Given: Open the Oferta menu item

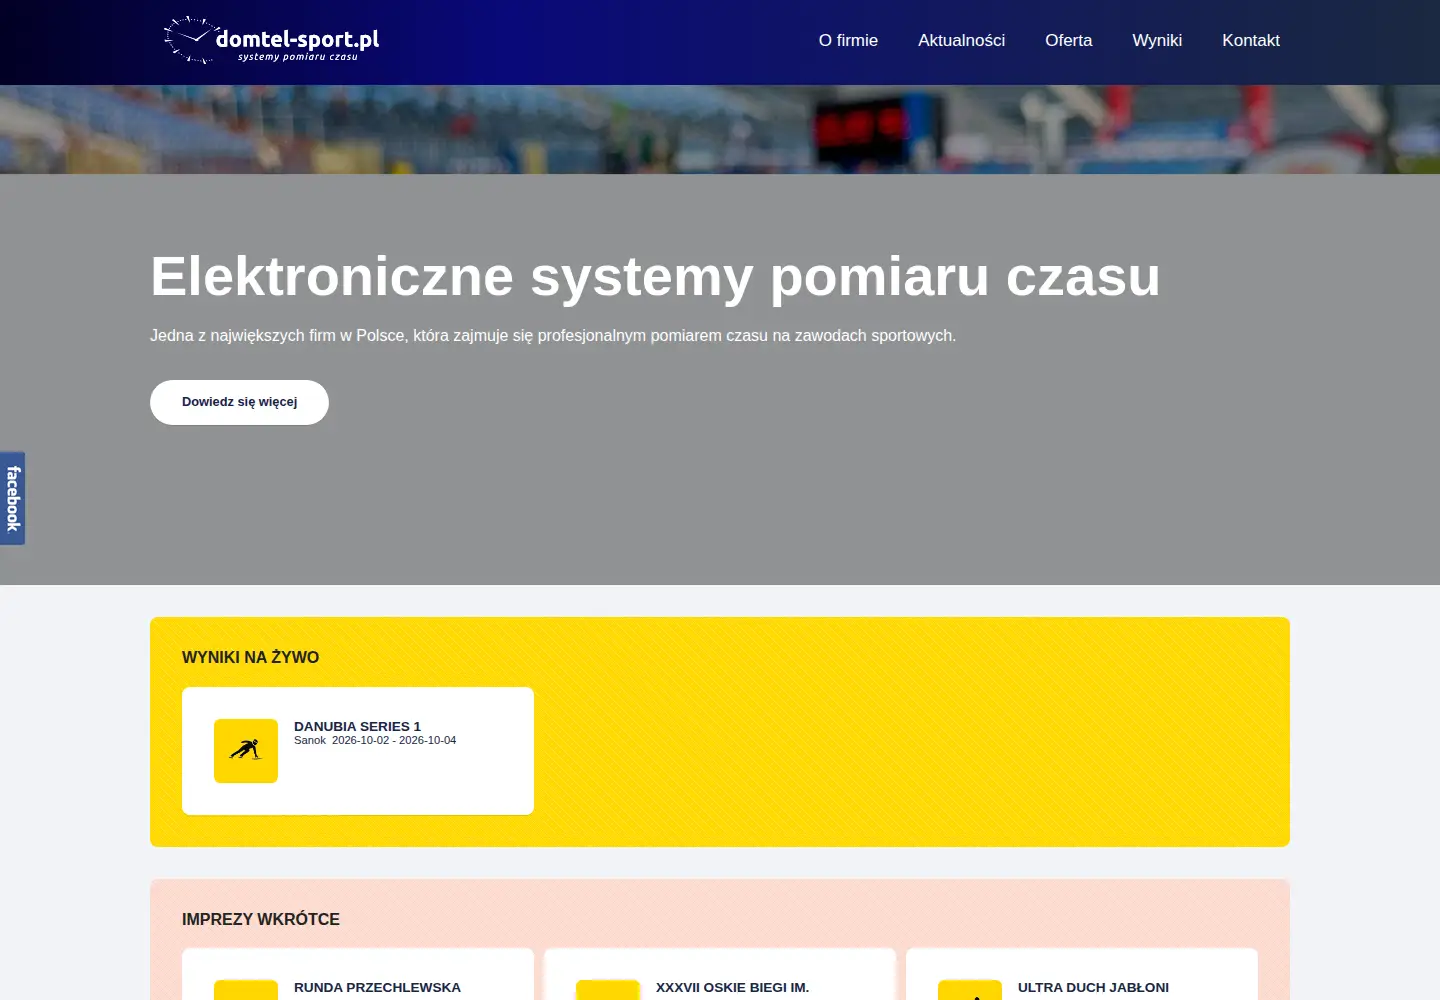Looking at the screenshot, I should pos(1068,41).
